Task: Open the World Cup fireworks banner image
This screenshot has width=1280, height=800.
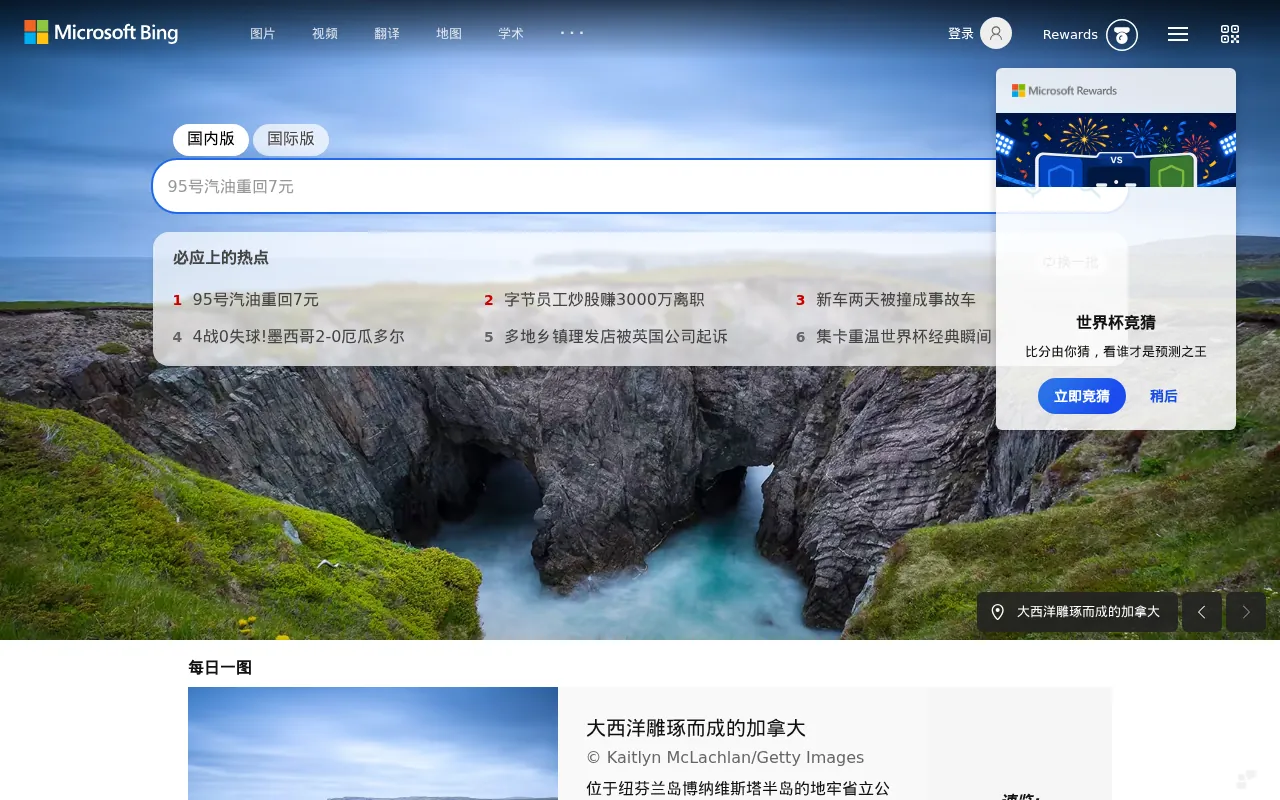Action: click(x=1116, y=150)
